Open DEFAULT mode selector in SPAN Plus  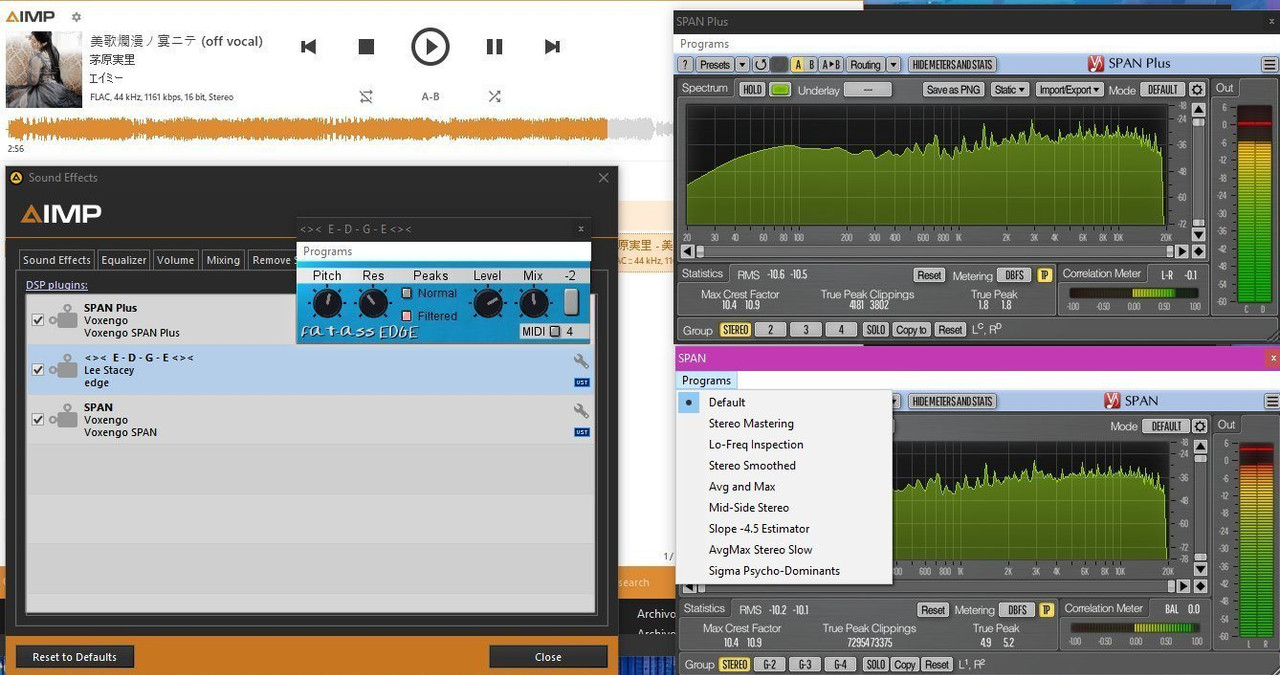pos(1163,89)
